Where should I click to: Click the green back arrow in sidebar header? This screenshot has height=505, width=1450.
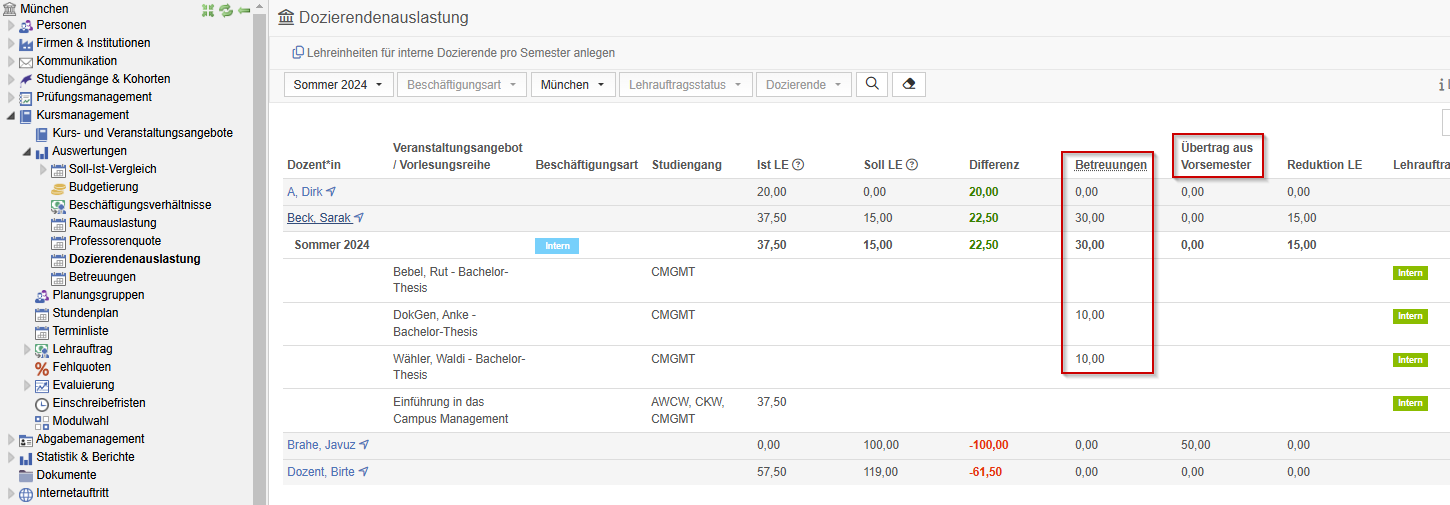point(243,10)
